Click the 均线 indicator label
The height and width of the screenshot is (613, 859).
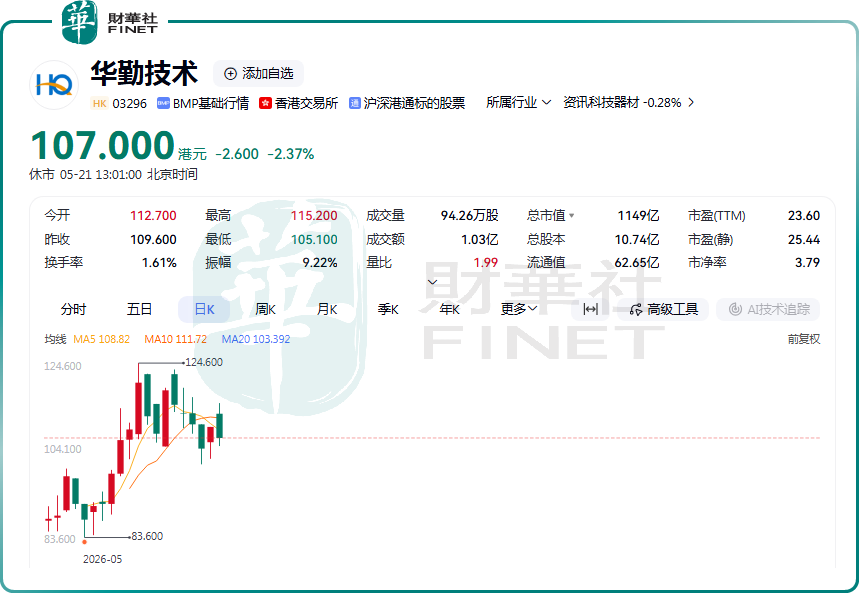tap(55, 339)
